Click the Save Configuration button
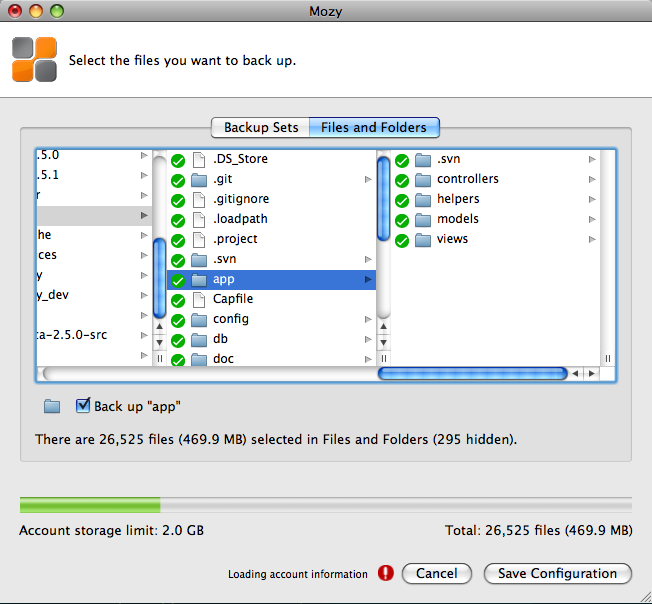 point(558,573)
